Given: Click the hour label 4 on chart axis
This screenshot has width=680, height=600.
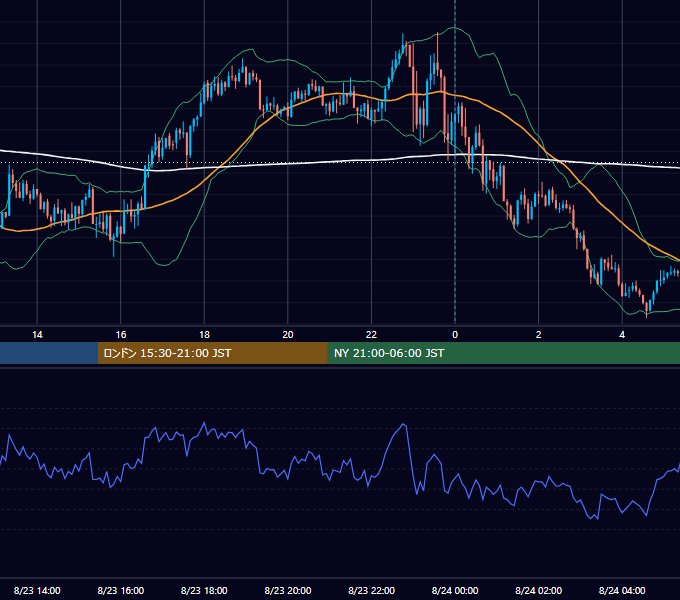Looking at the screenshot, I should click(622, 335).
